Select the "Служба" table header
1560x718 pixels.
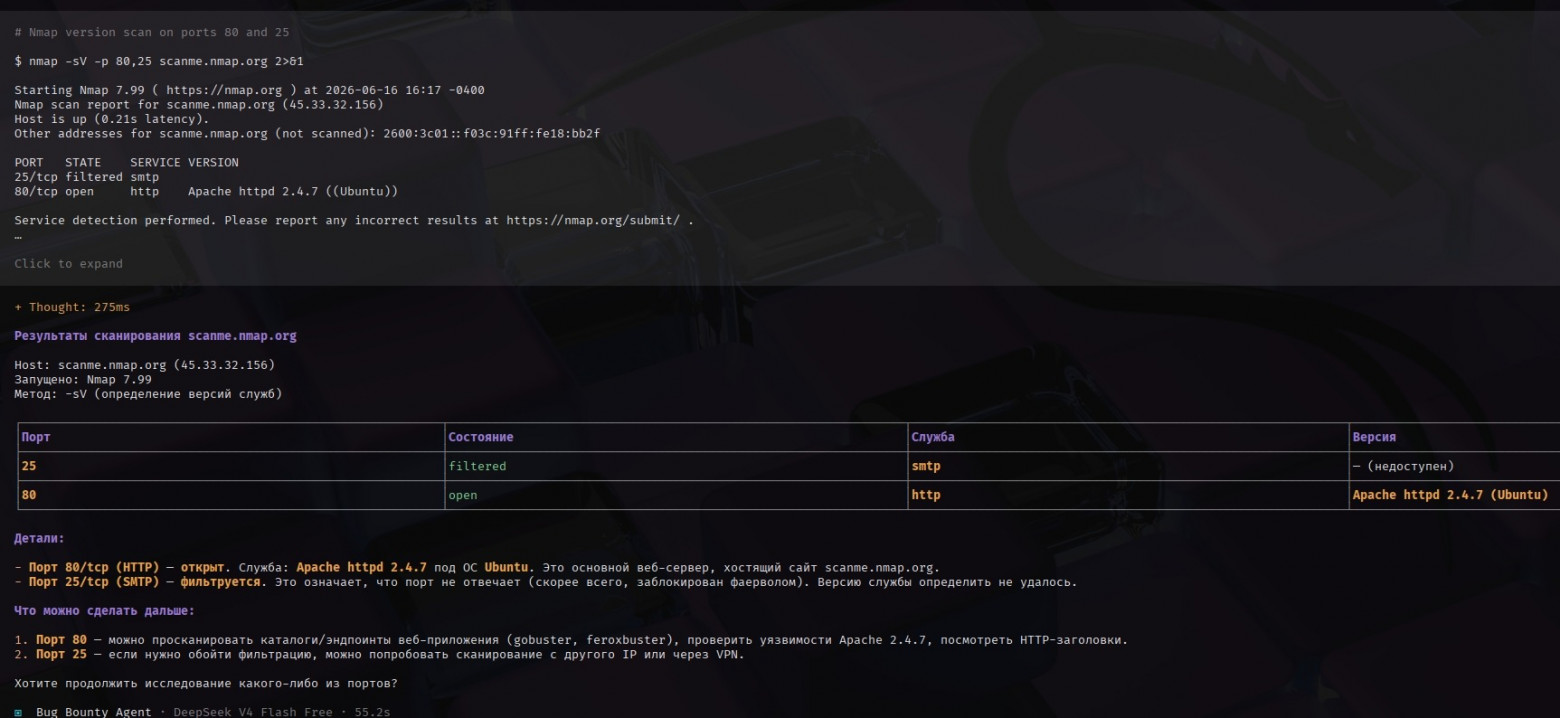tap(933, 437)
